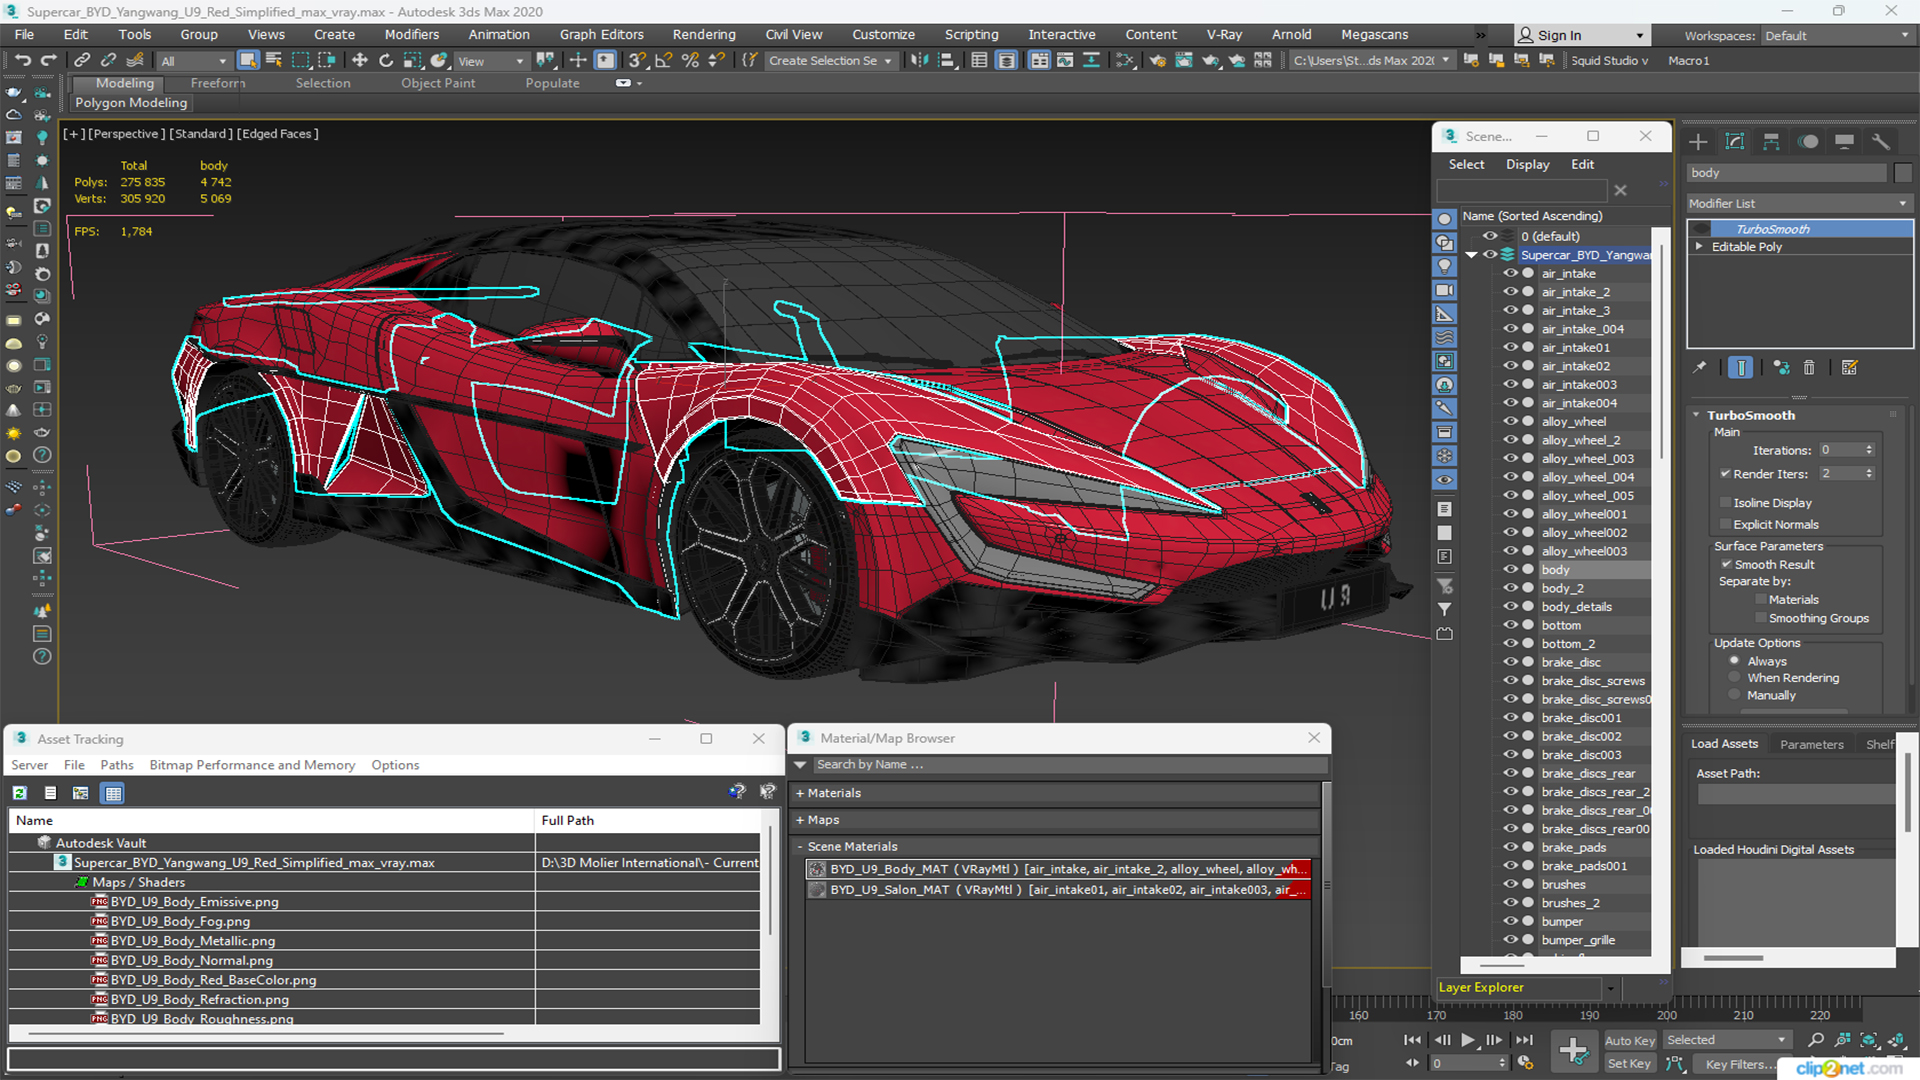
Task: Select BYD_U9_Body_MAT material entry
Action: 1059,869
